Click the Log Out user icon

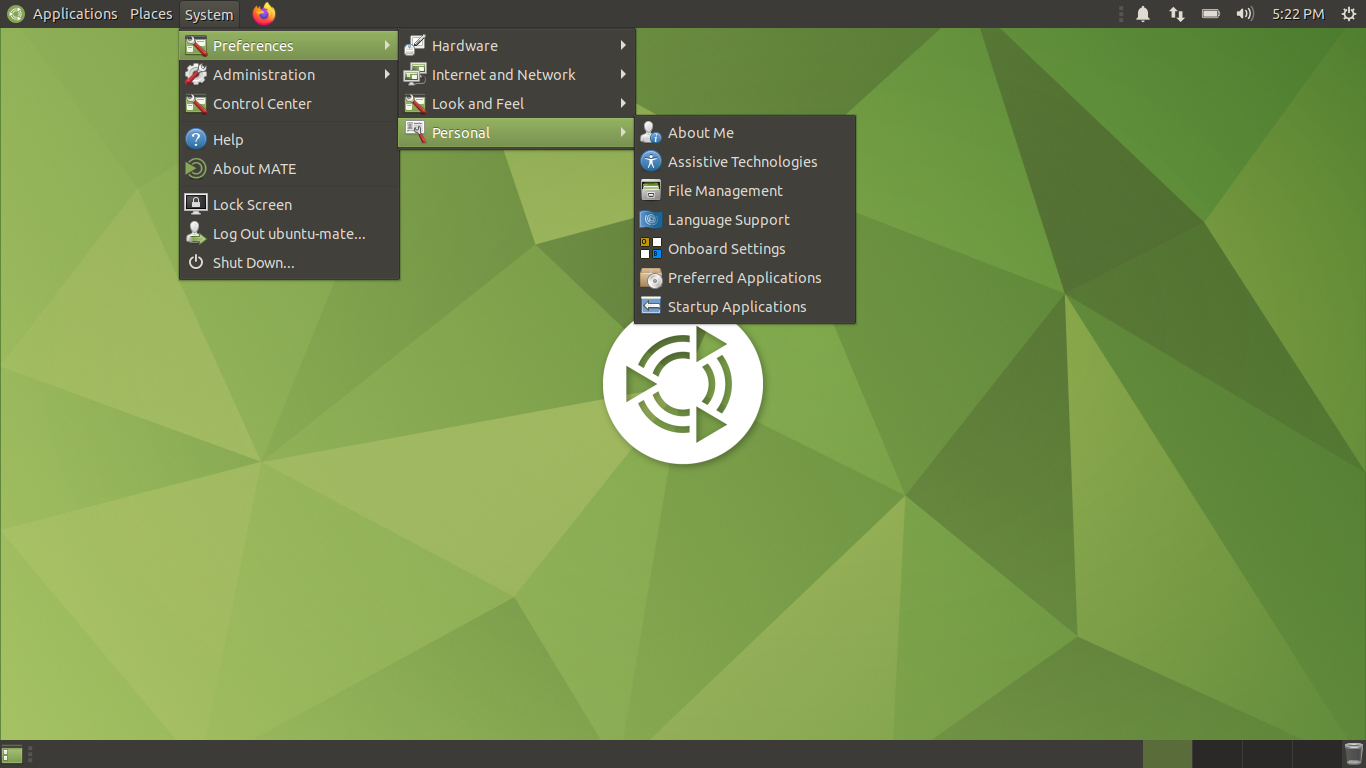tap(196, 234)
